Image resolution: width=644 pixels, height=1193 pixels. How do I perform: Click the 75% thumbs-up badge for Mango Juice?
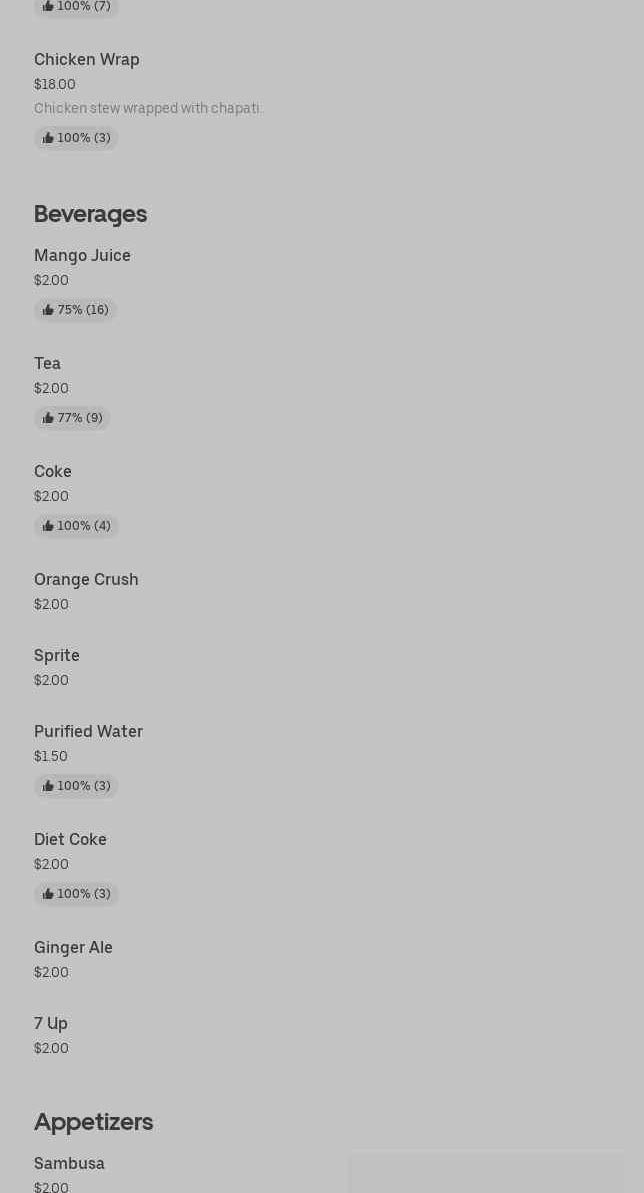pyautogui.click(x=75, y=310)
